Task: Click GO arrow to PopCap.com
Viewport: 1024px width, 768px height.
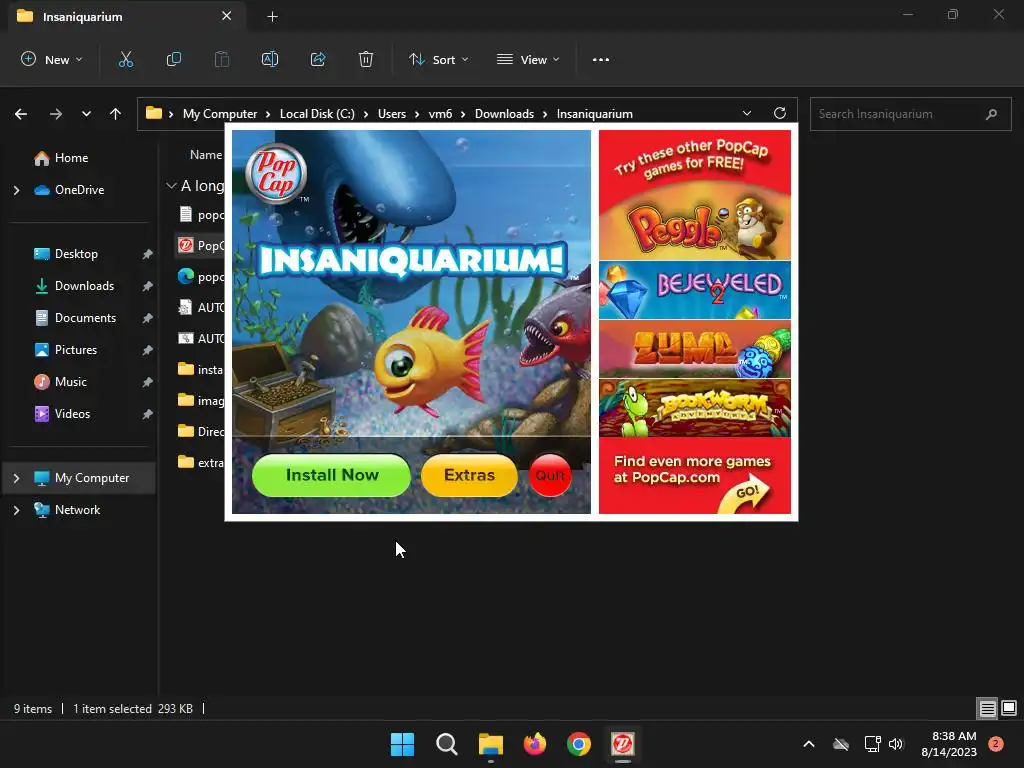Action: (746, 496)
